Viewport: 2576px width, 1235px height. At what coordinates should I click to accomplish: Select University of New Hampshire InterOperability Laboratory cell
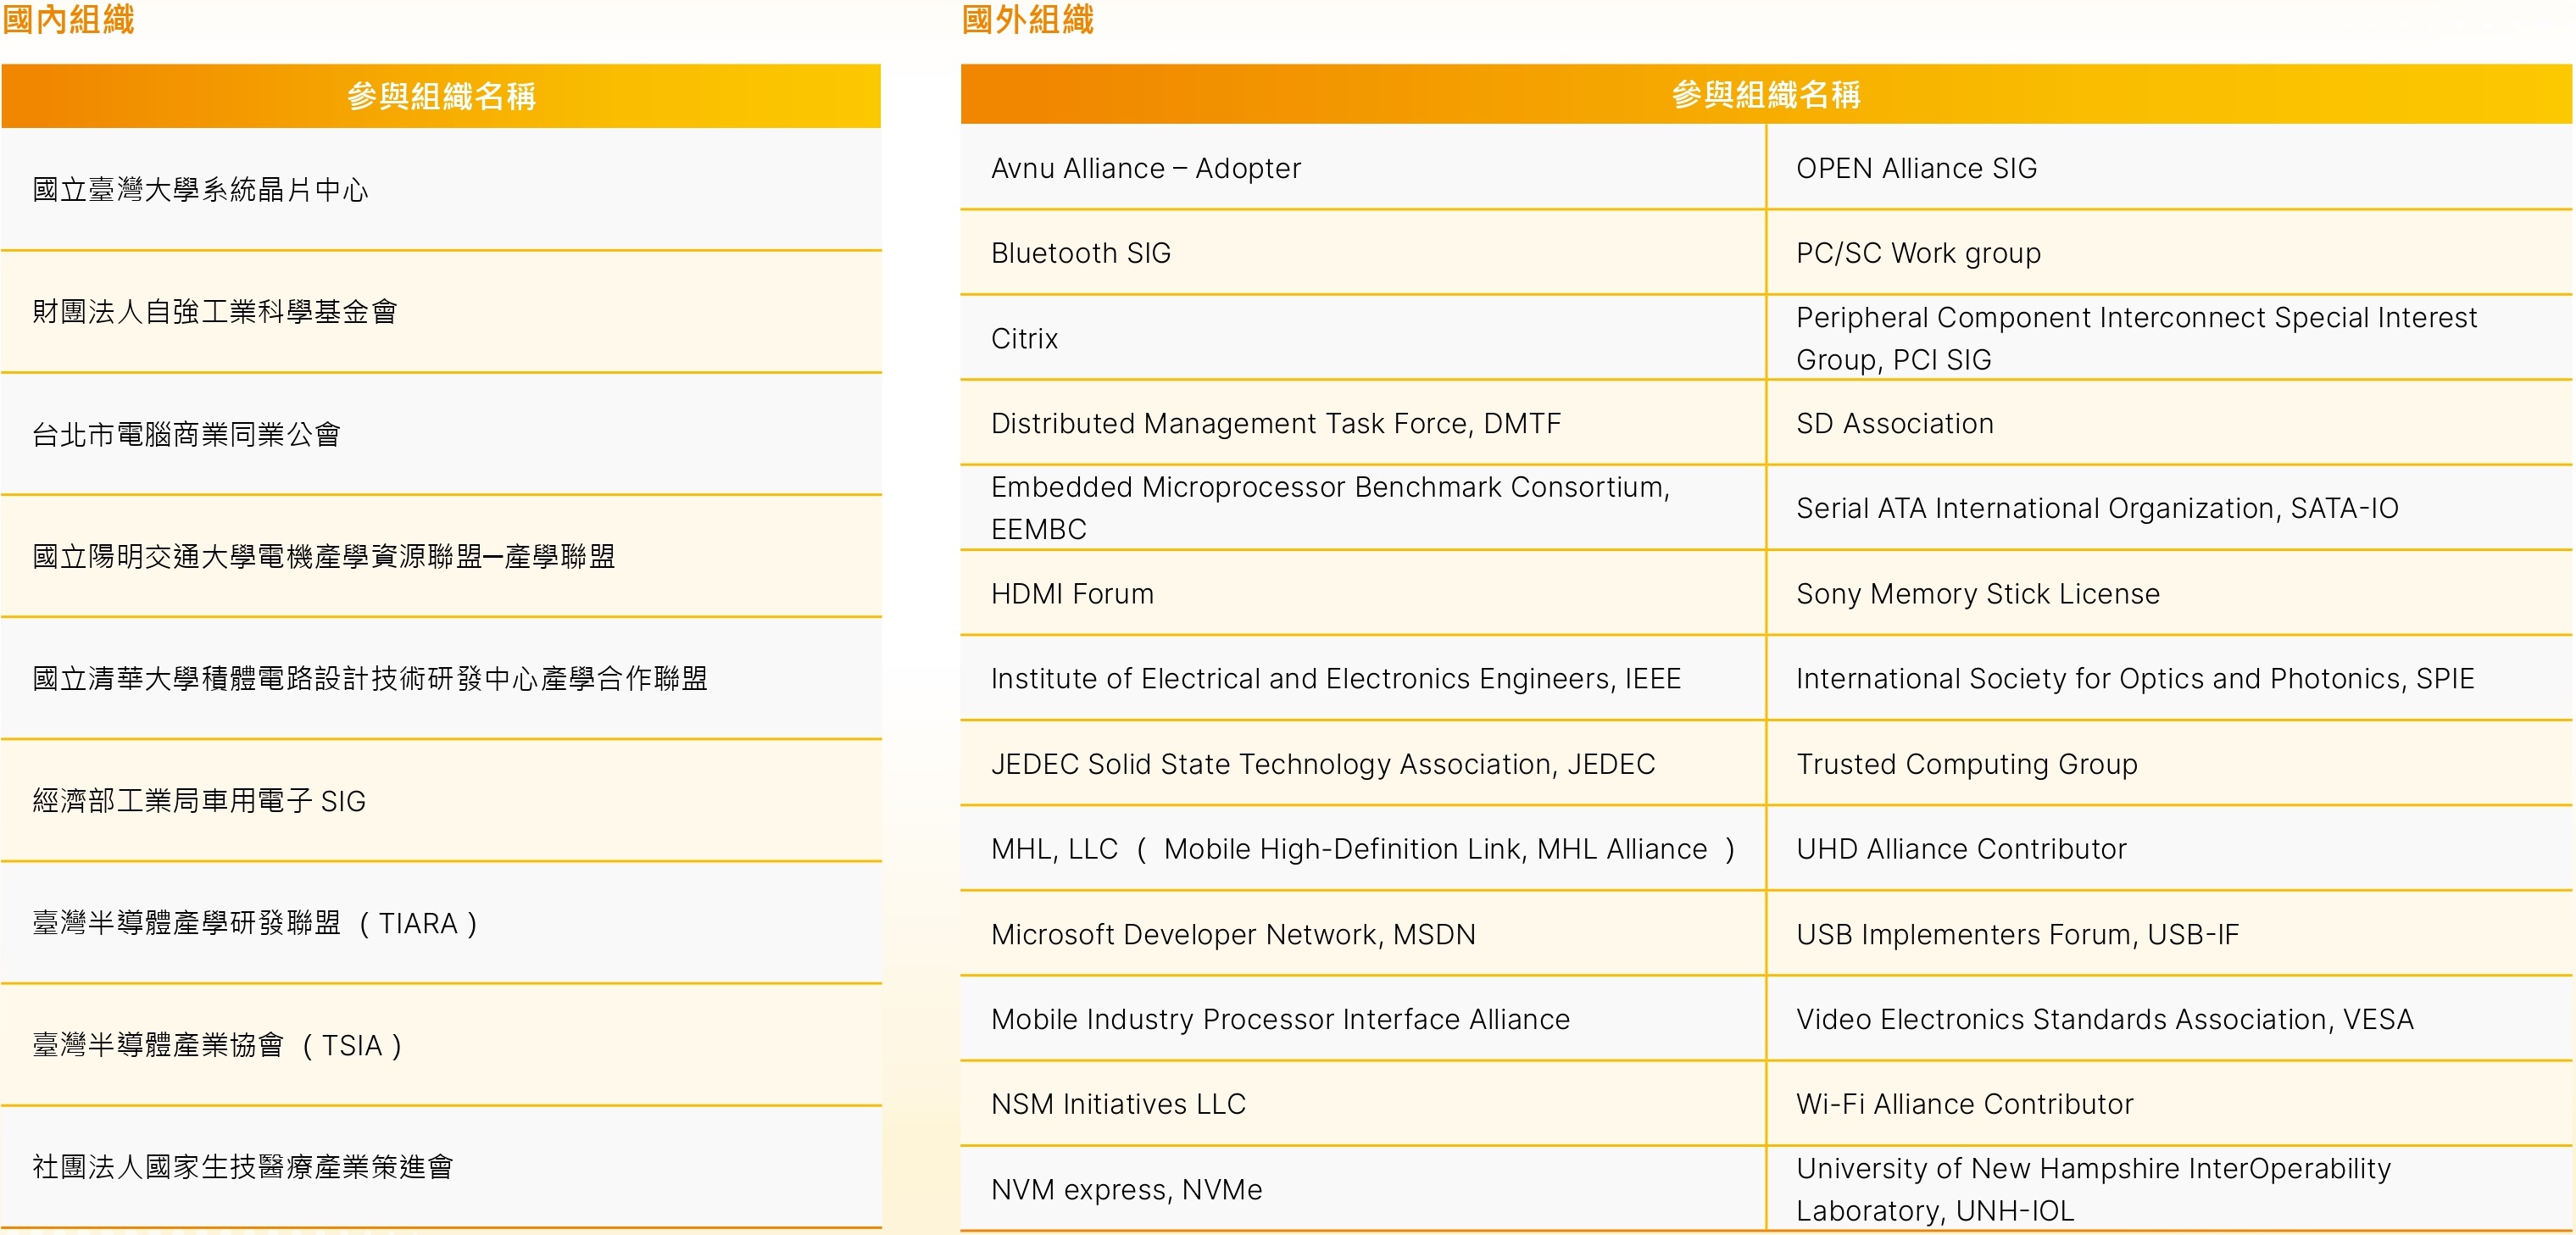click(2170, 1189)
